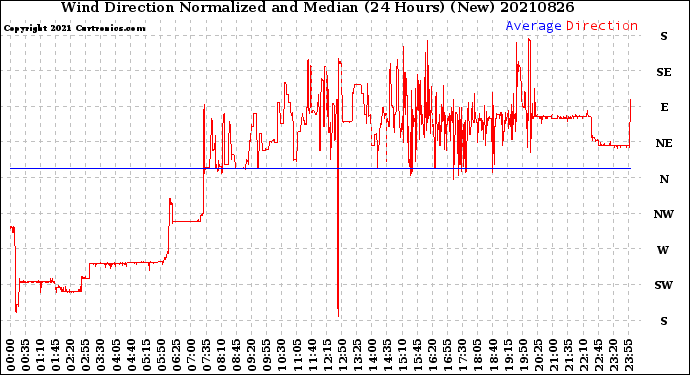Click the 08:10 time axis label
The height and width of the screenshot is (375, 690).
(221, 355)
